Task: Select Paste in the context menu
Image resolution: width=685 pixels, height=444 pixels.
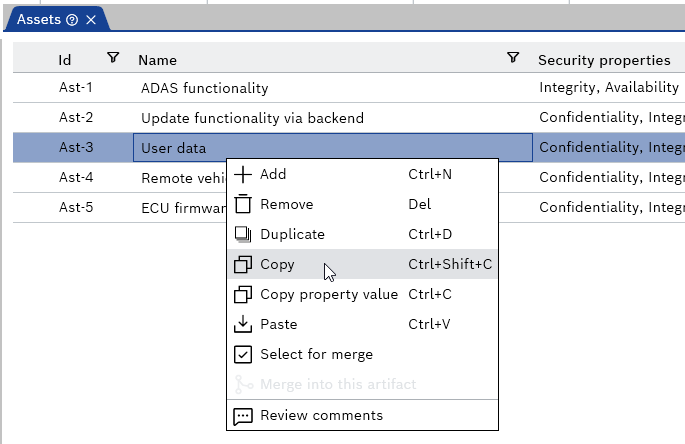Action: pyautogui.click(x=278, y=325)
